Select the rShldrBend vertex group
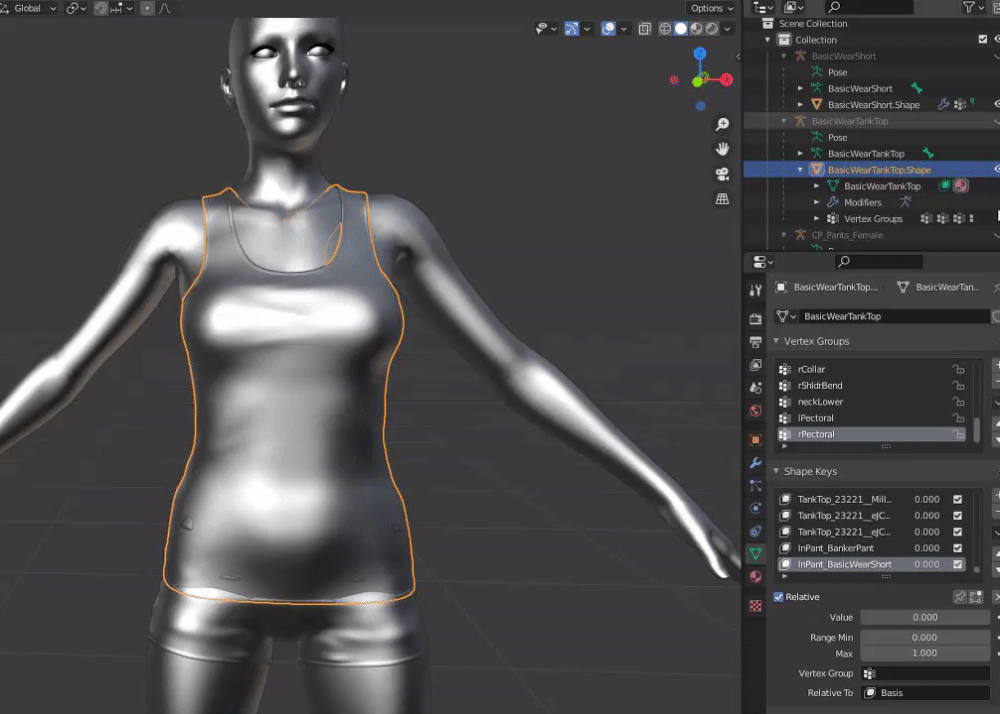The image size is (1000, 714). (871, 386)
